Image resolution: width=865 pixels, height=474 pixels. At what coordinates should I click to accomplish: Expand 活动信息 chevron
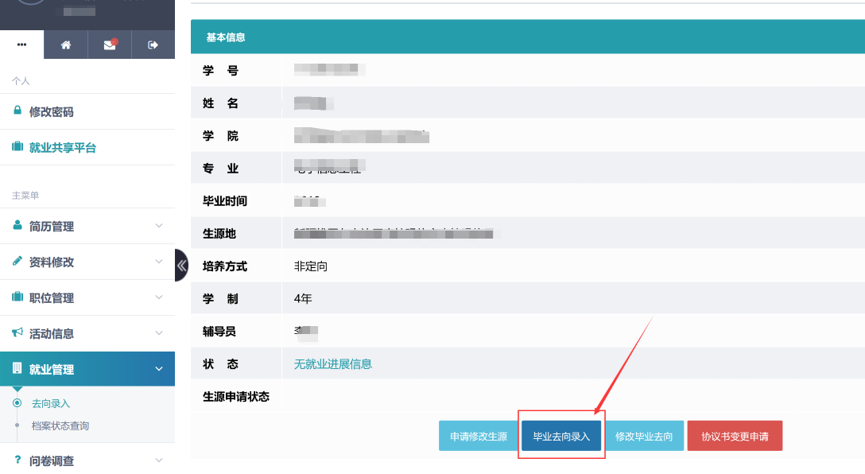tap(159, 333)
